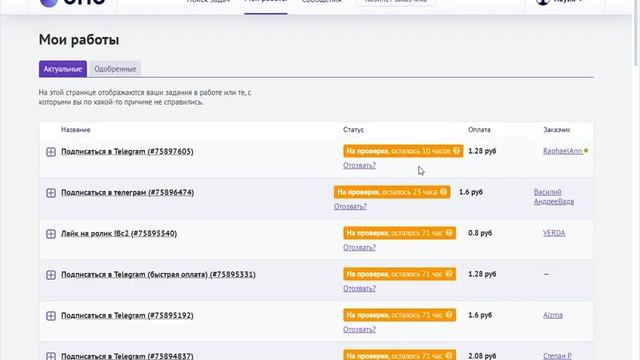Expand row for task #75895192
The image size is (640, 360).
[51, 316]
